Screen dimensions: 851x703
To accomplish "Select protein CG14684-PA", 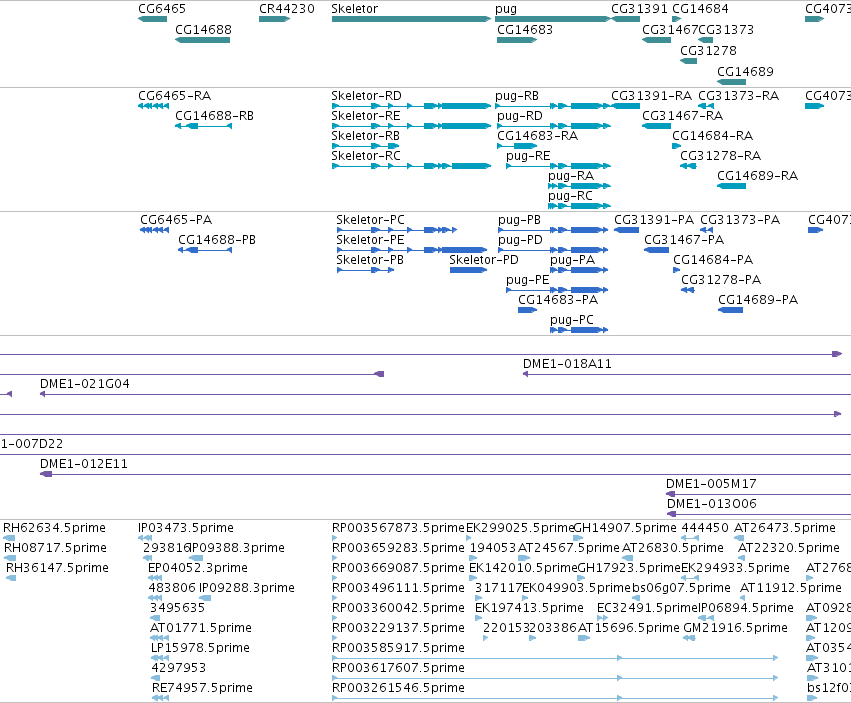I will pos(677,270).
